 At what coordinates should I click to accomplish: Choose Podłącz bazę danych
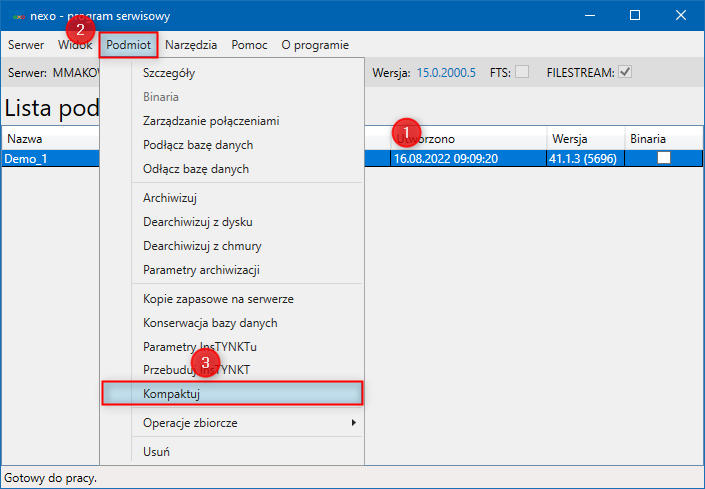point(232,145)
